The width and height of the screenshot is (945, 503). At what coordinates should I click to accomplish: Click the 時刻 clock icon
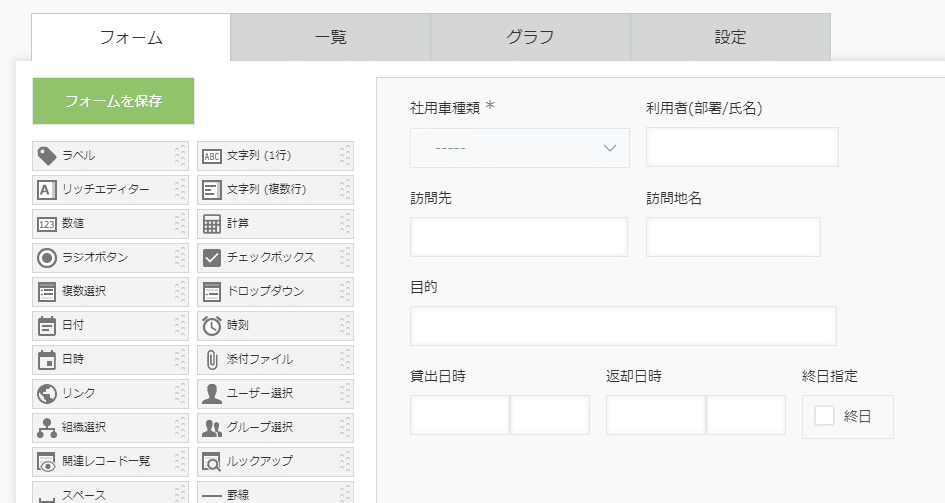212,326
